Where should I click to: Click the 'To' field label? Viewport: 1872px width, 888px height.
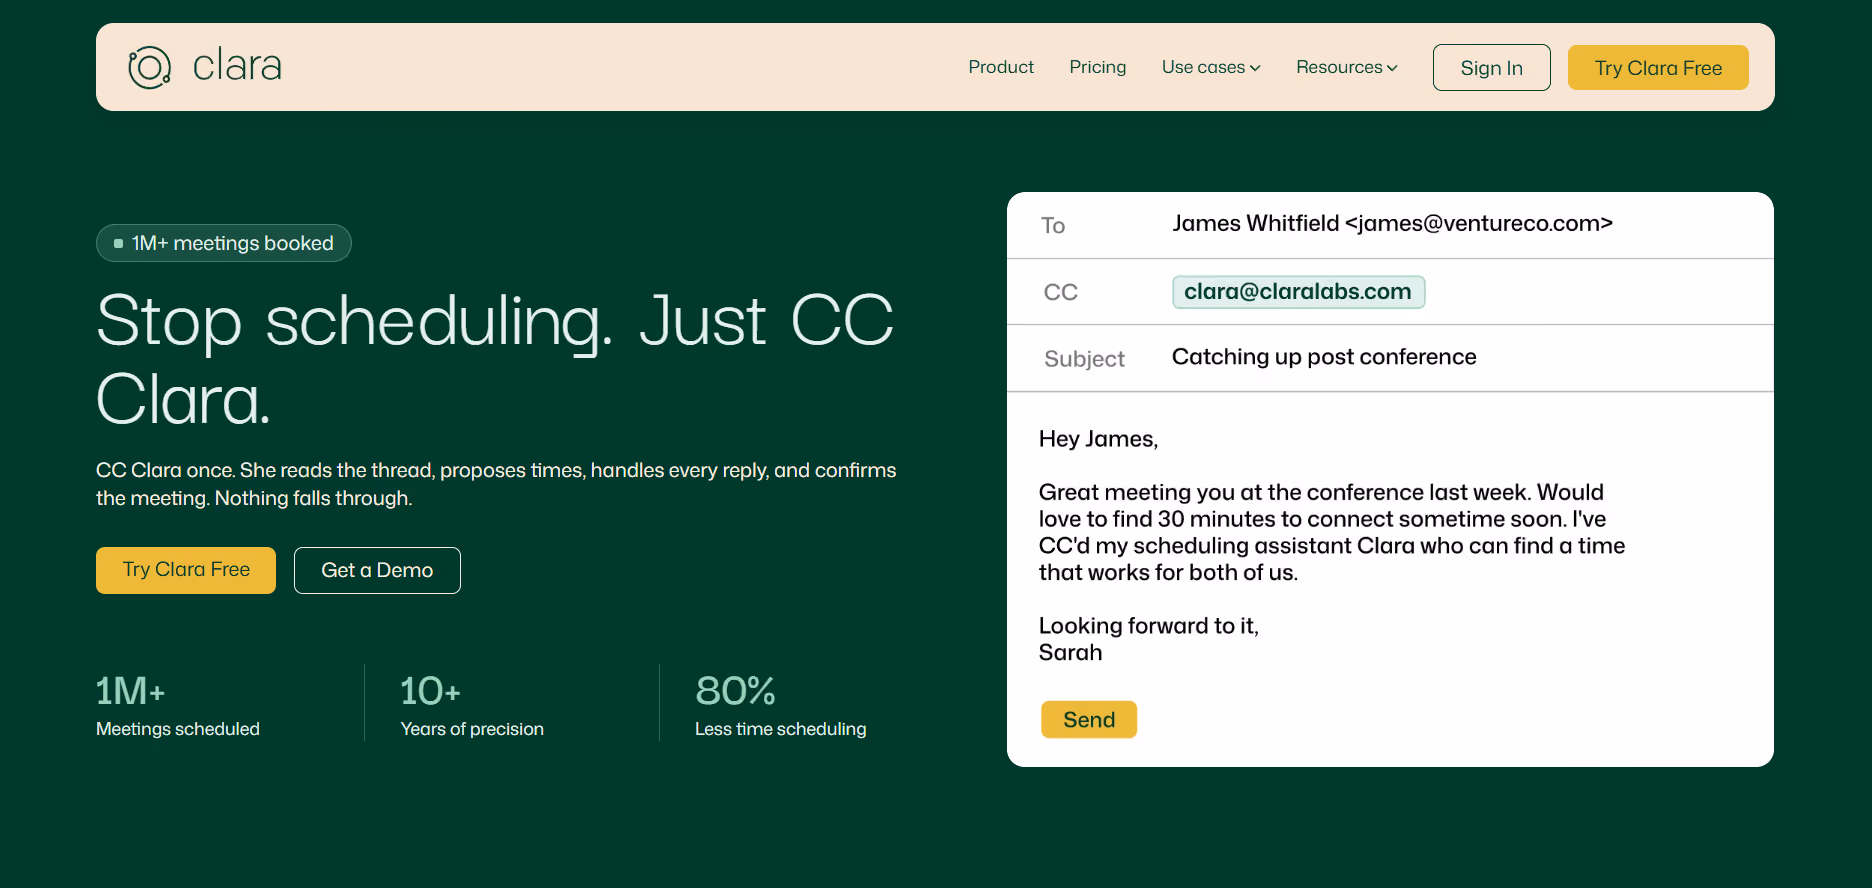pos(1053,226)
